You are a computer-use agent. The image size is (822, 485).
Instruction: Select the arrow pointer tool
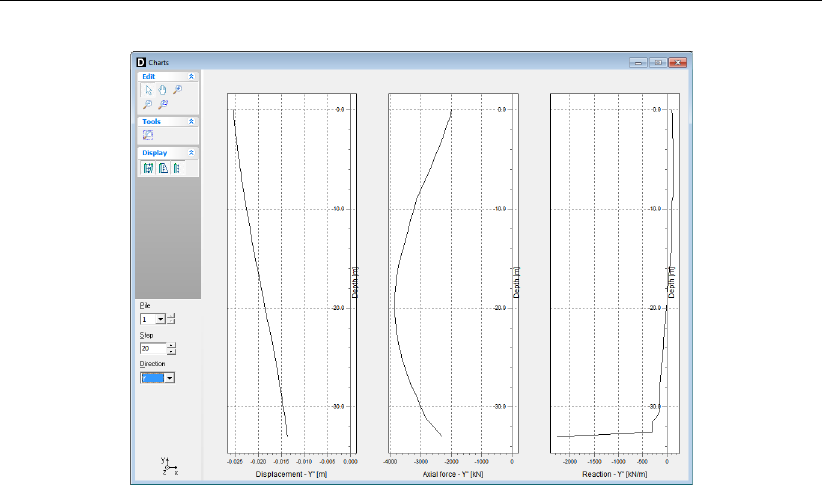click(147, 90)
